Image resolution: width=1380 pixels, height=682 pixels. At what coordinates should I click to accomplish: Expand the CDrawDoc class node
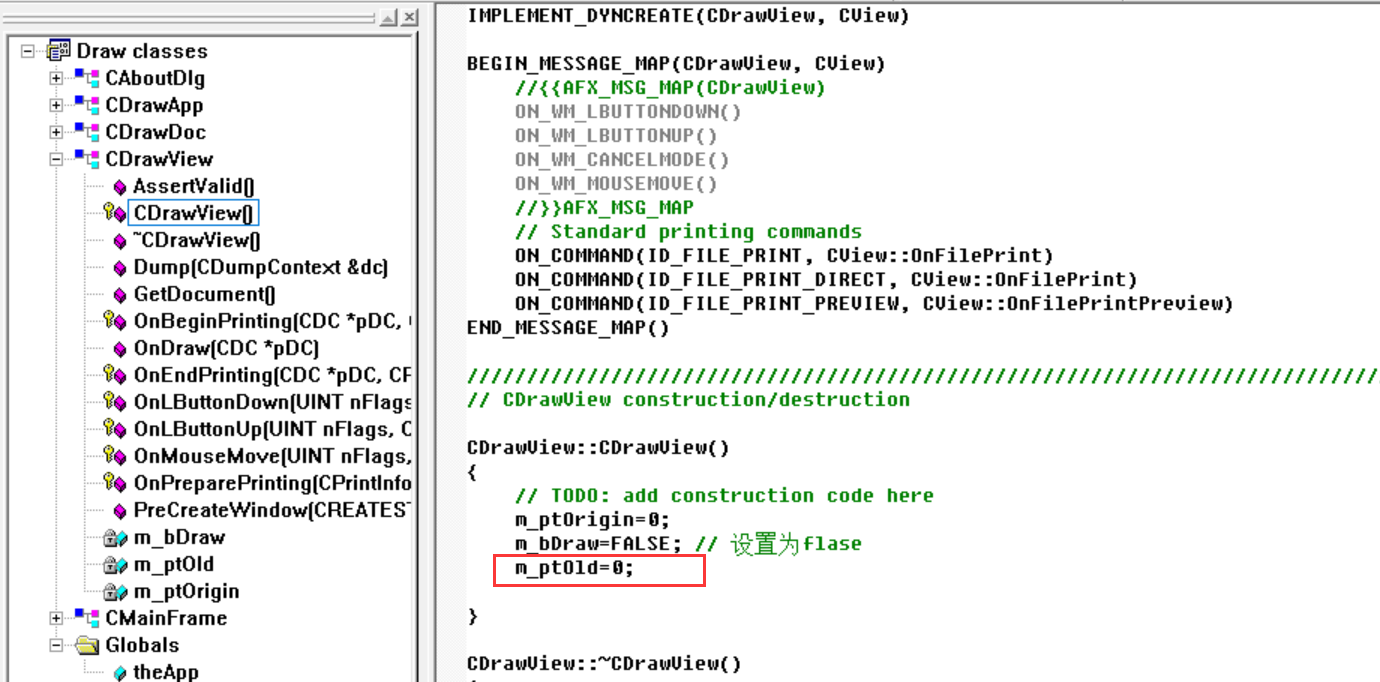point(56,132)
